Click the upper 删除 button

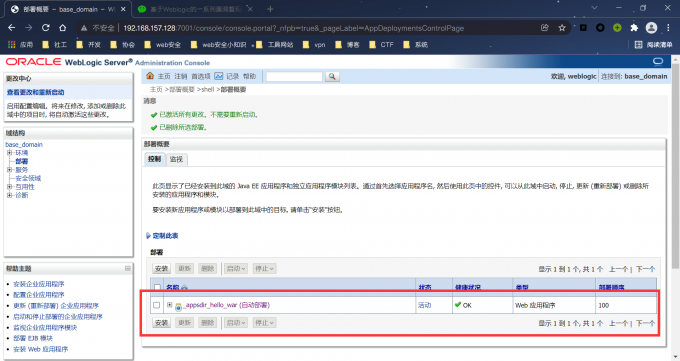(208, 269)
